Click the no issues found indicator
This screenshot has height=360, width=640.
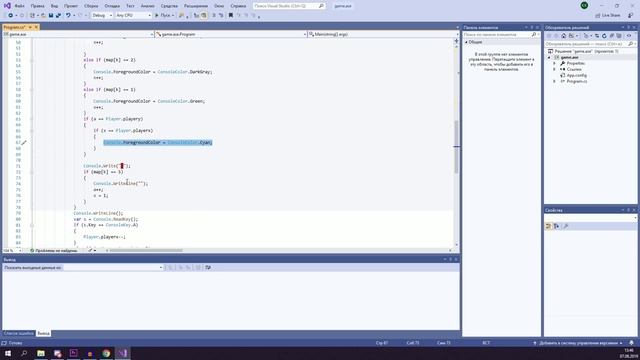click(x=54, y=250)
